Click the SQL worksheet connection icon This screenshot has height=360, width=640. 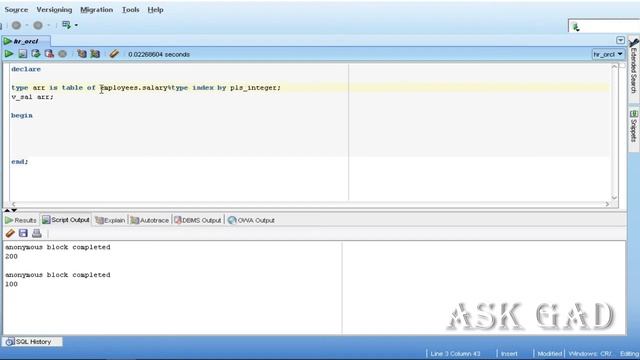(66, 25)
